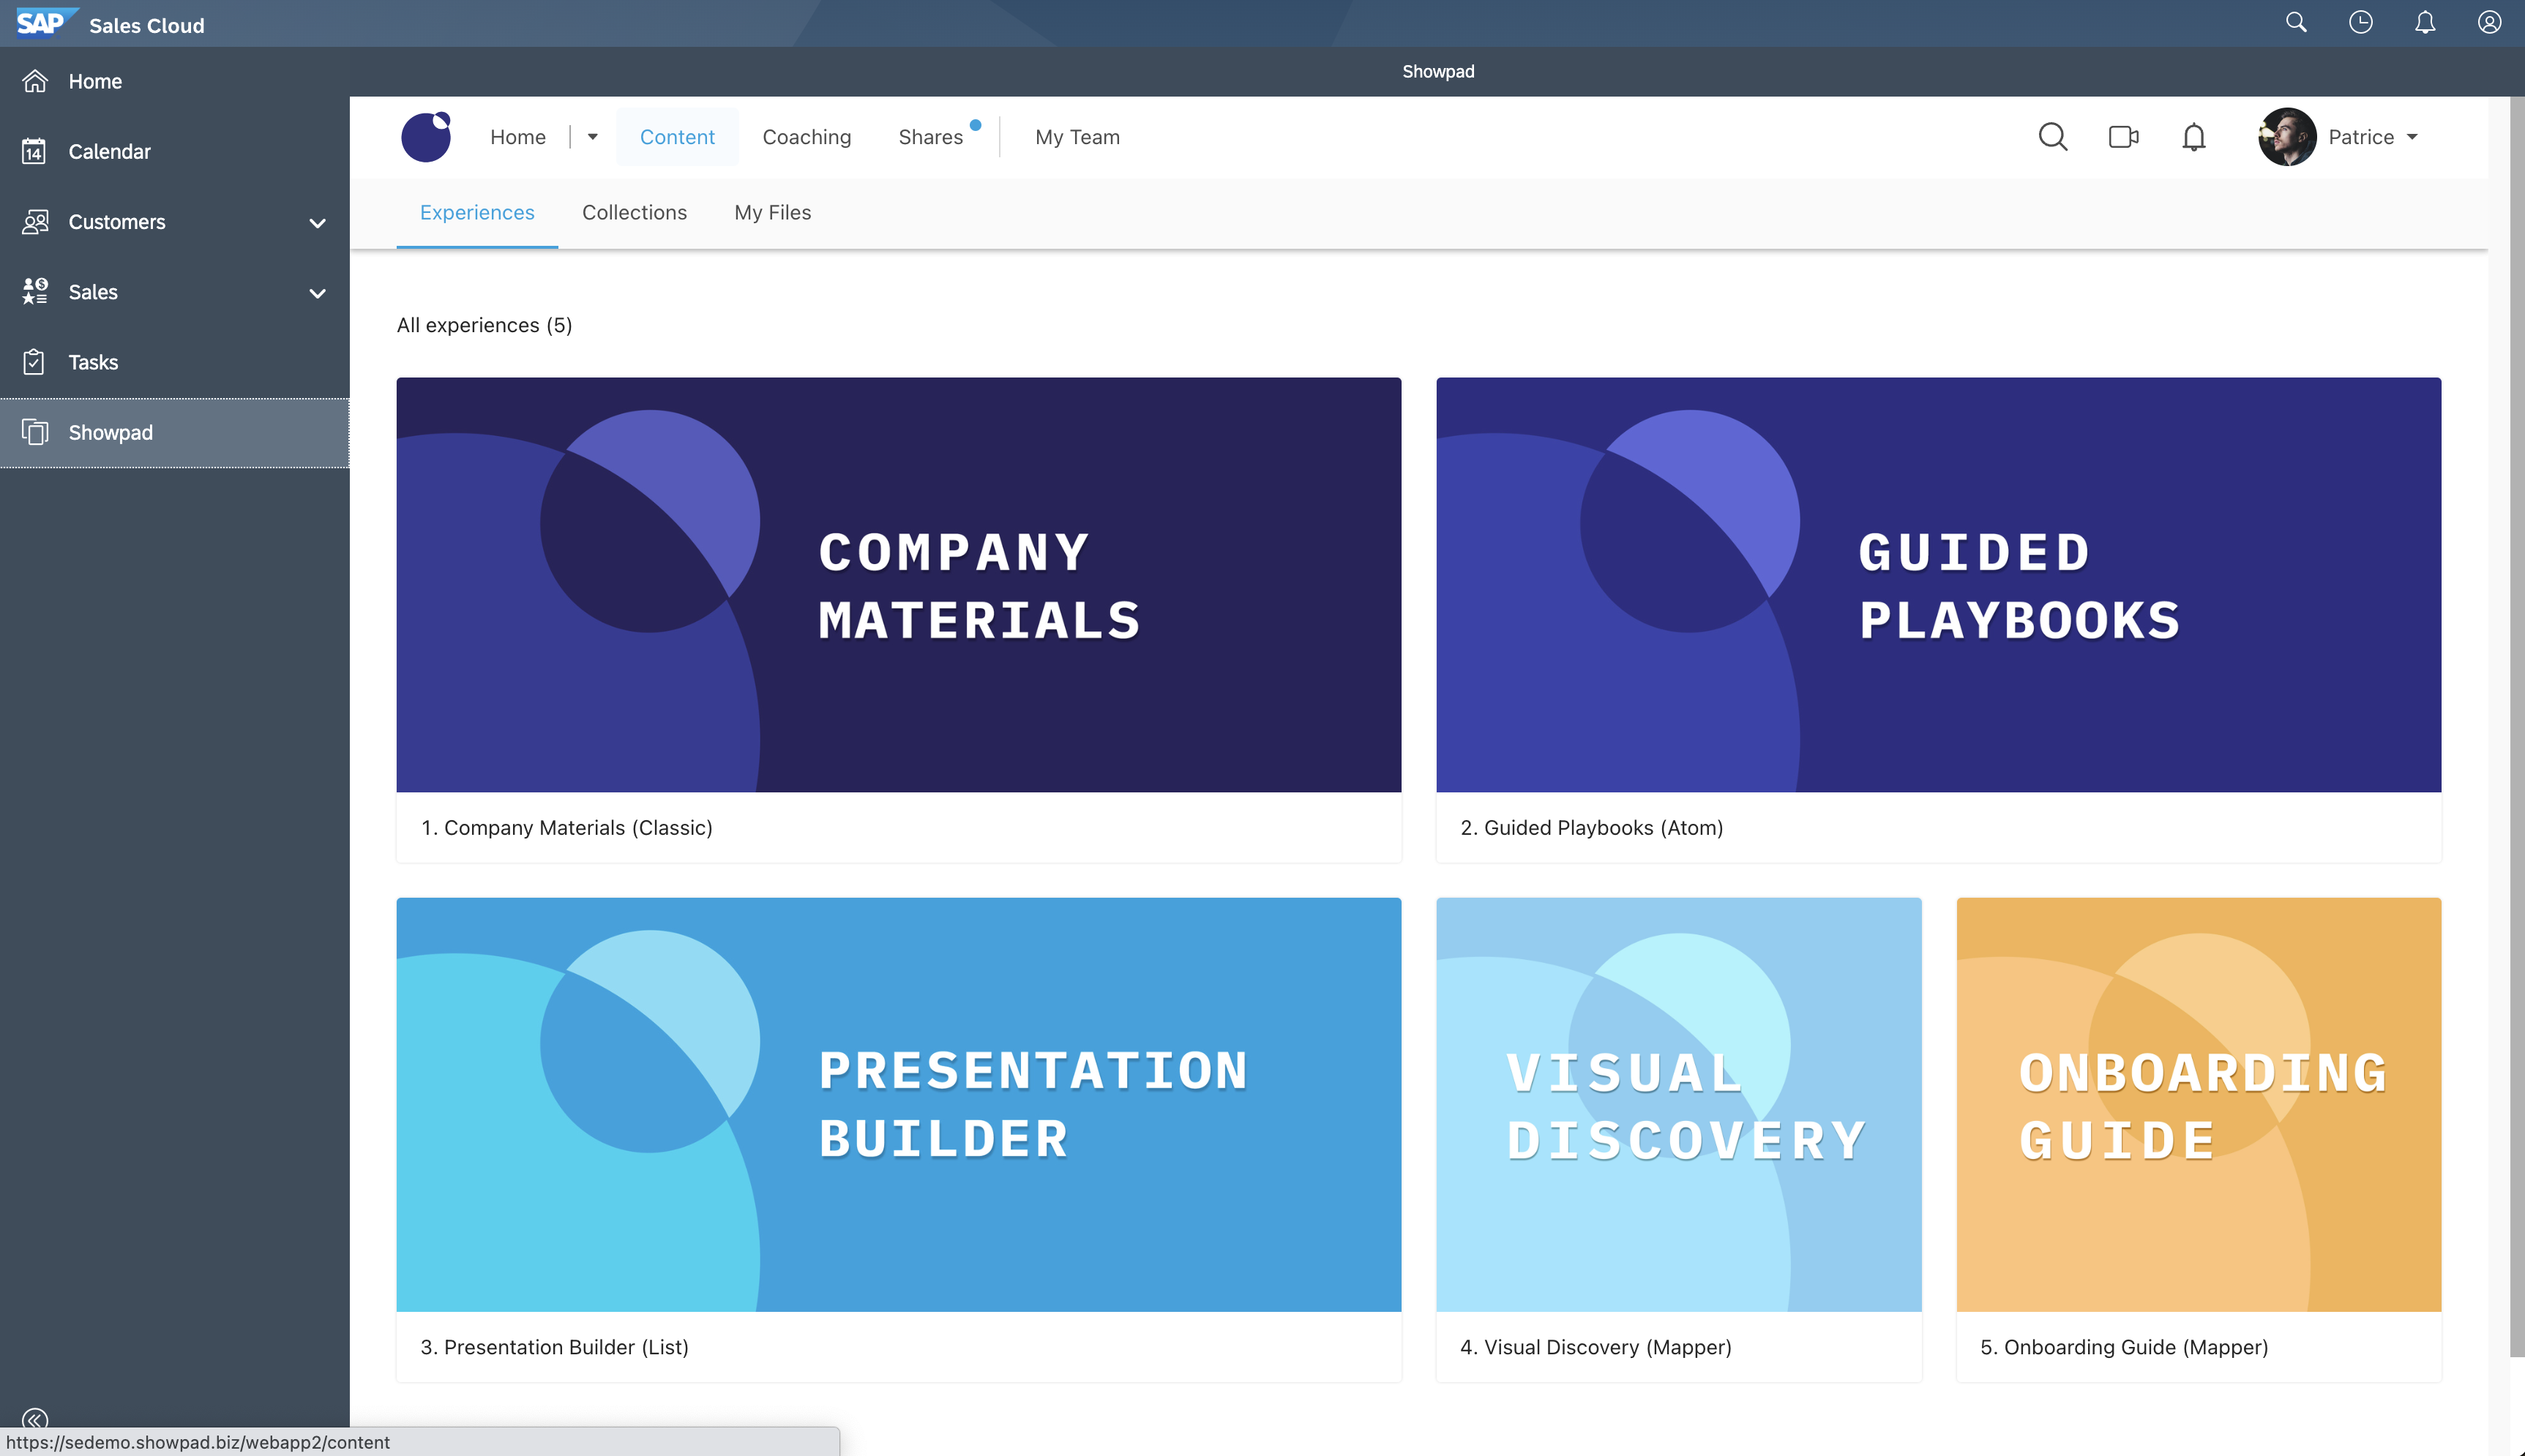Open the Onboarding Guide experience tile

[2198, 1105]
